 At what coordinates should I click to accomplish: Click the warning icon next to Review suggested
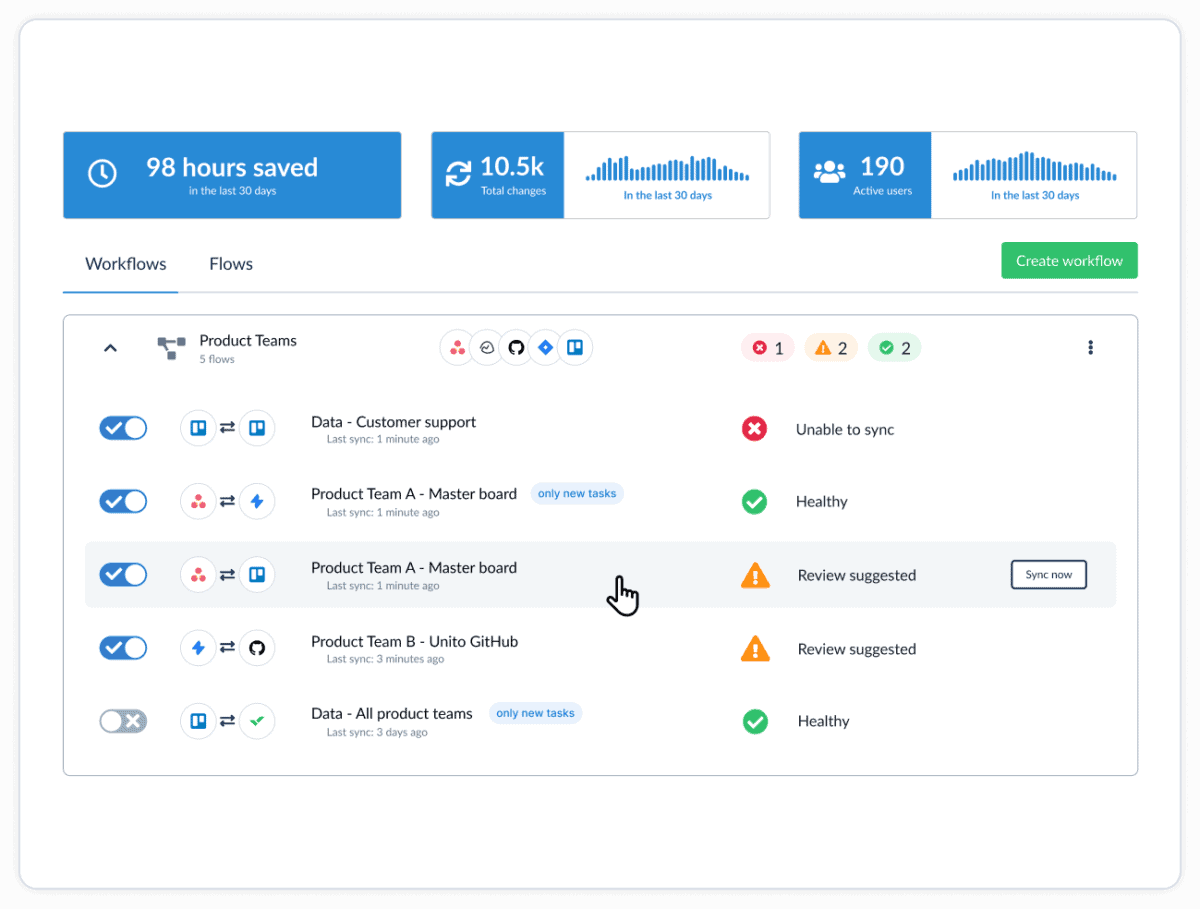[x=755, y=575]
